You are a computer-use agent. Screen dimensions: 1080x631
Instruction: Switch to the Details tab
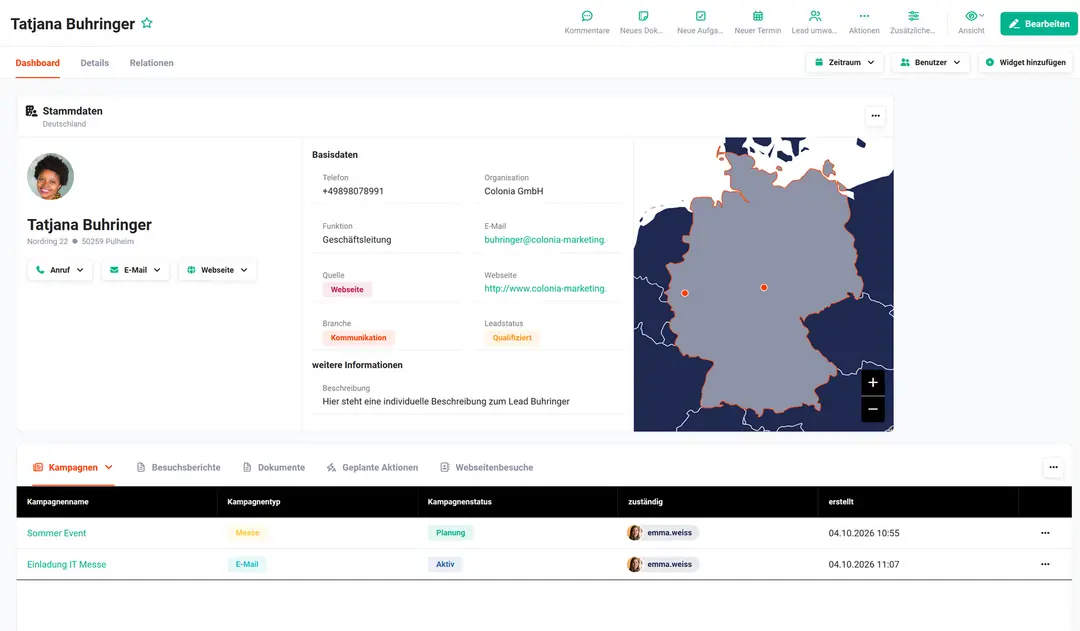click(x=94, y=63)
